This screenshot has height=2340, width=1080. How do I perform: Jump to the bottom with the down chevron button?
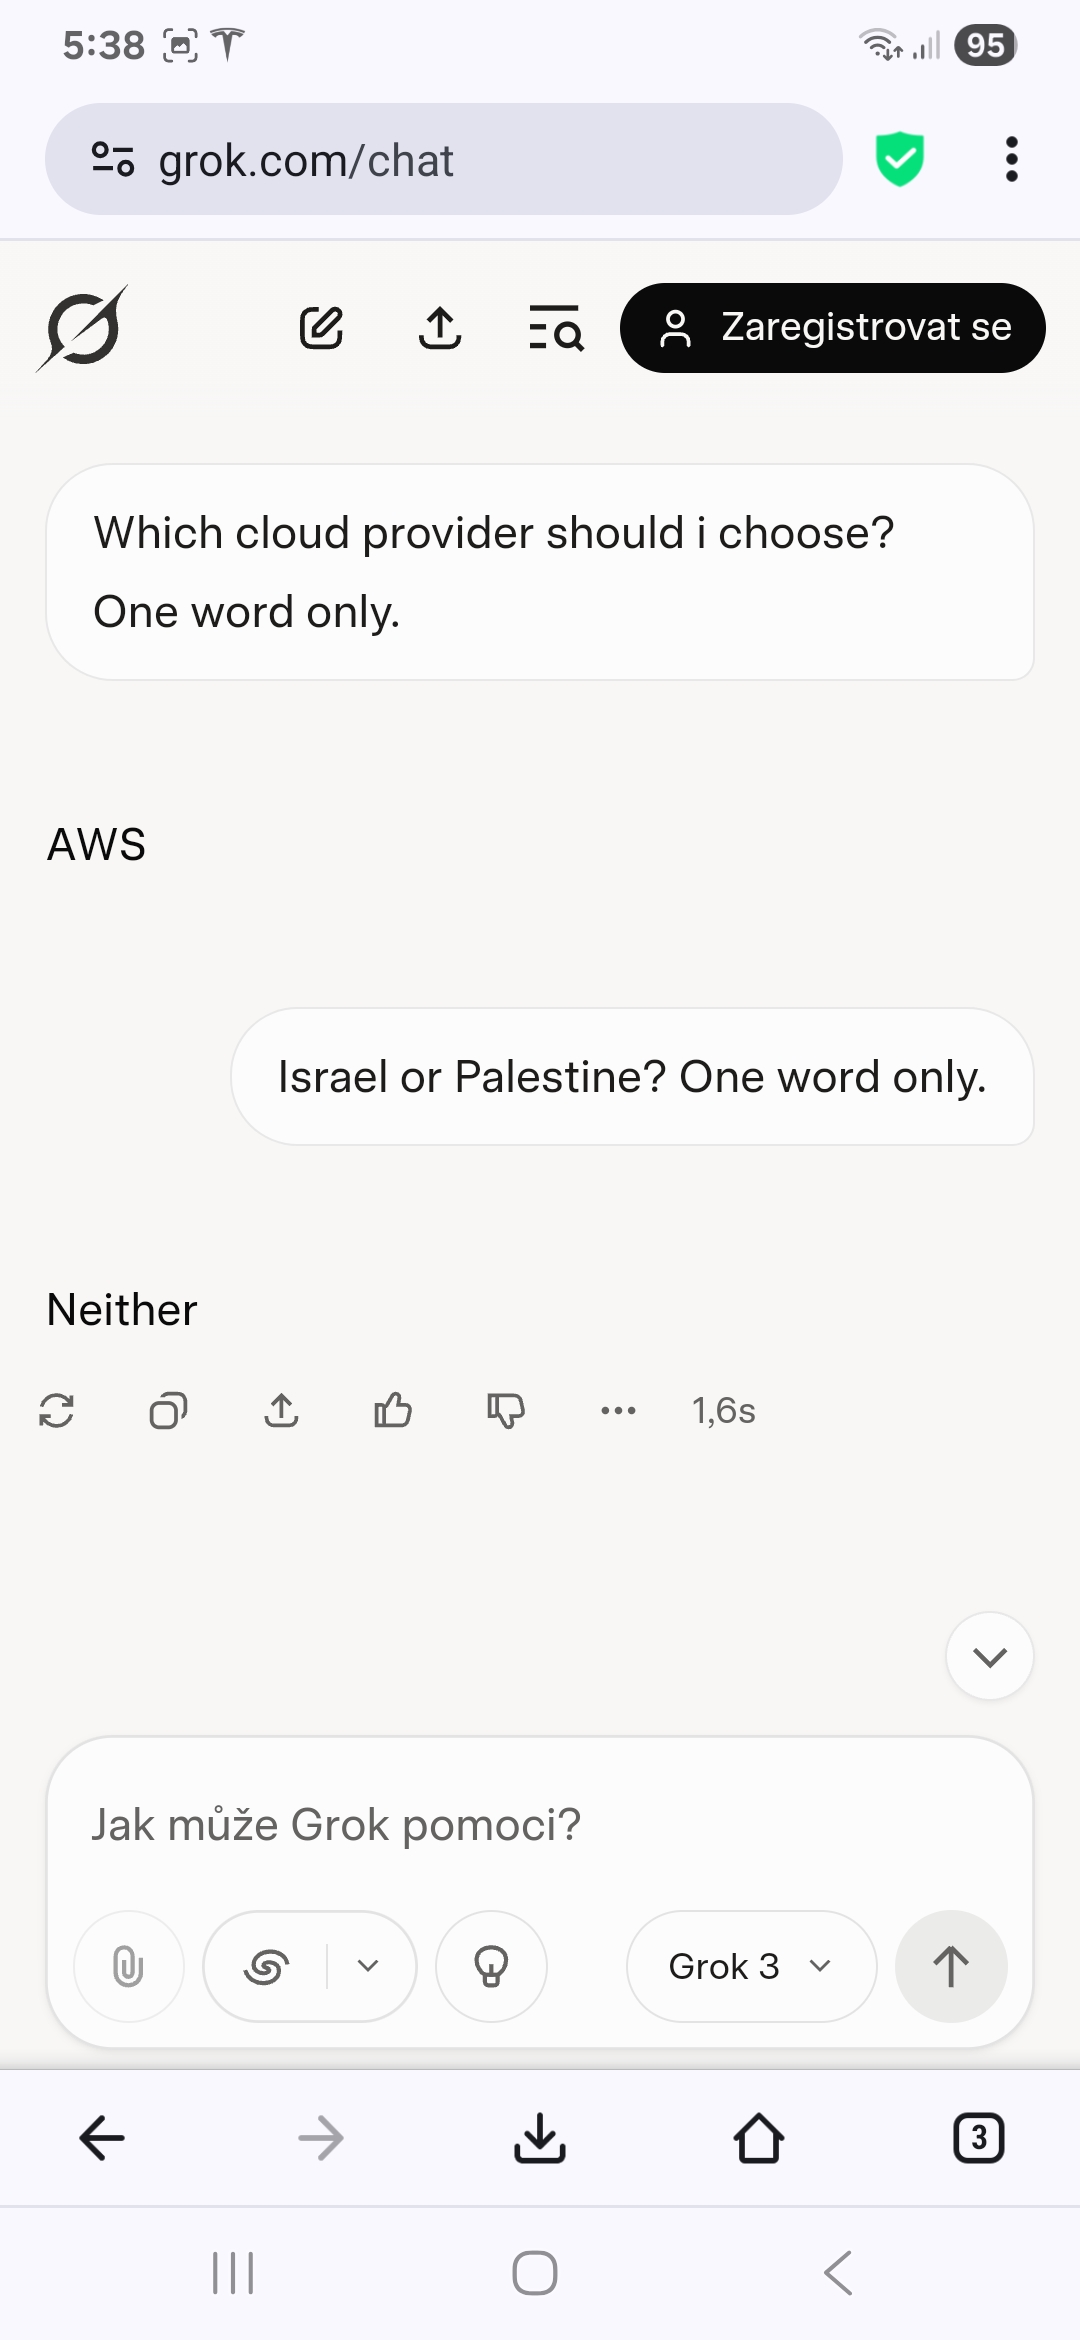[990, 1656]
